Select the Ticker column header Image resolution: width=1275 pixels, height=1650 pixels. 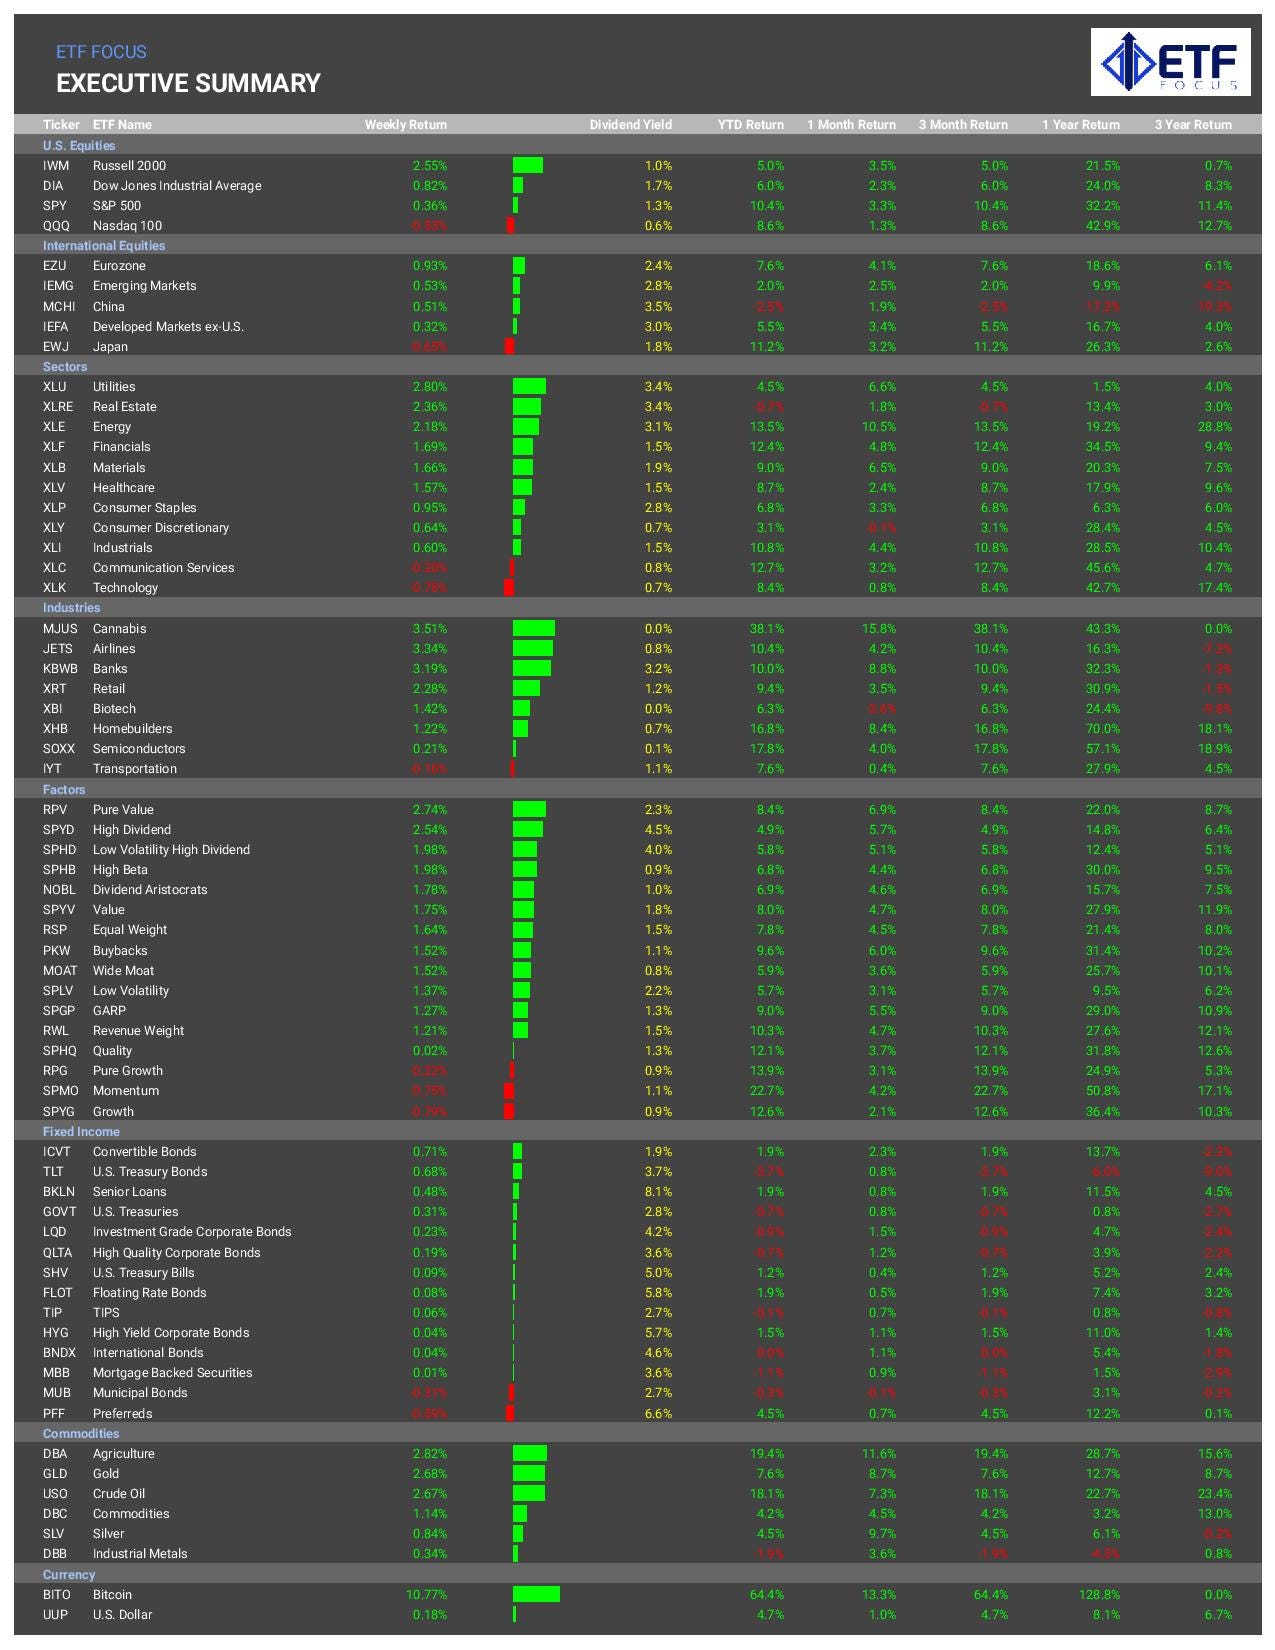(61, 125)
